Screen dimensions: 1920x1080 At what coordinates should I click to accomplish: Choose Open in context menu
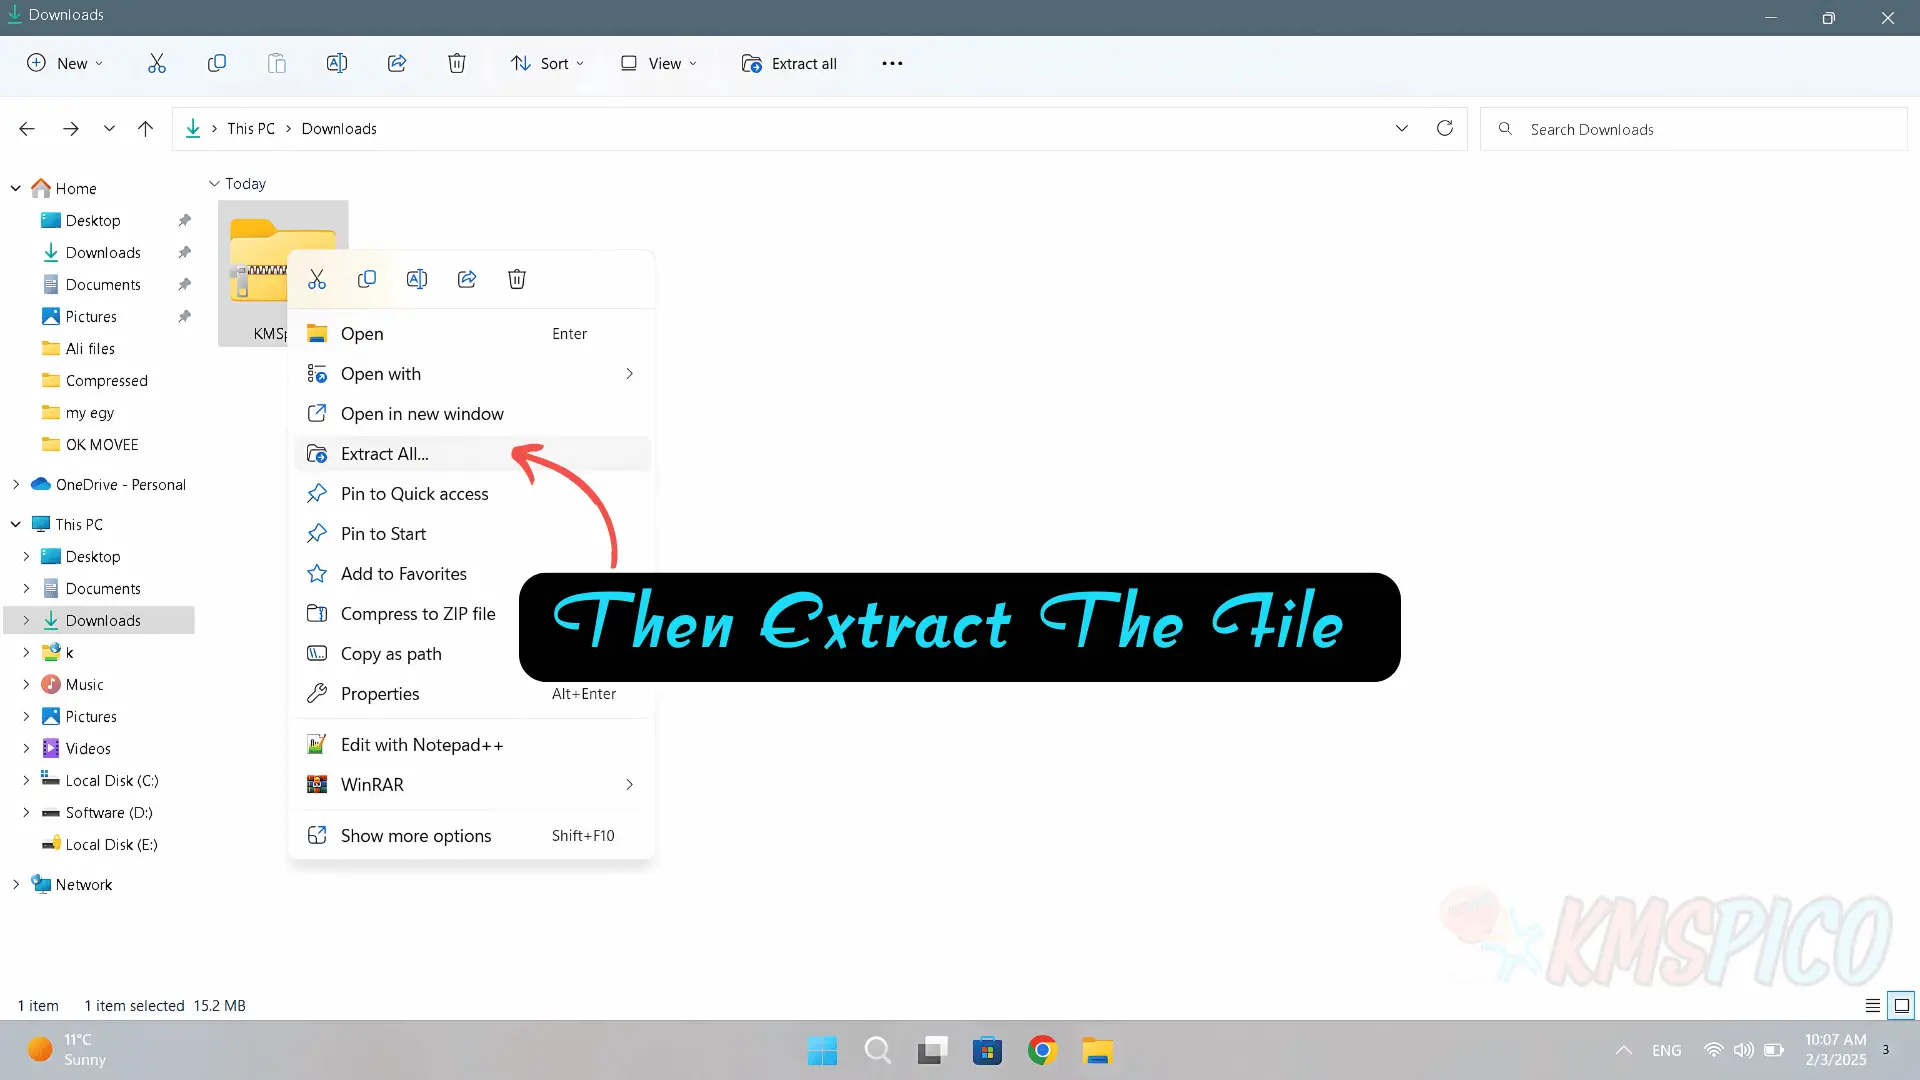coord(472,334)
